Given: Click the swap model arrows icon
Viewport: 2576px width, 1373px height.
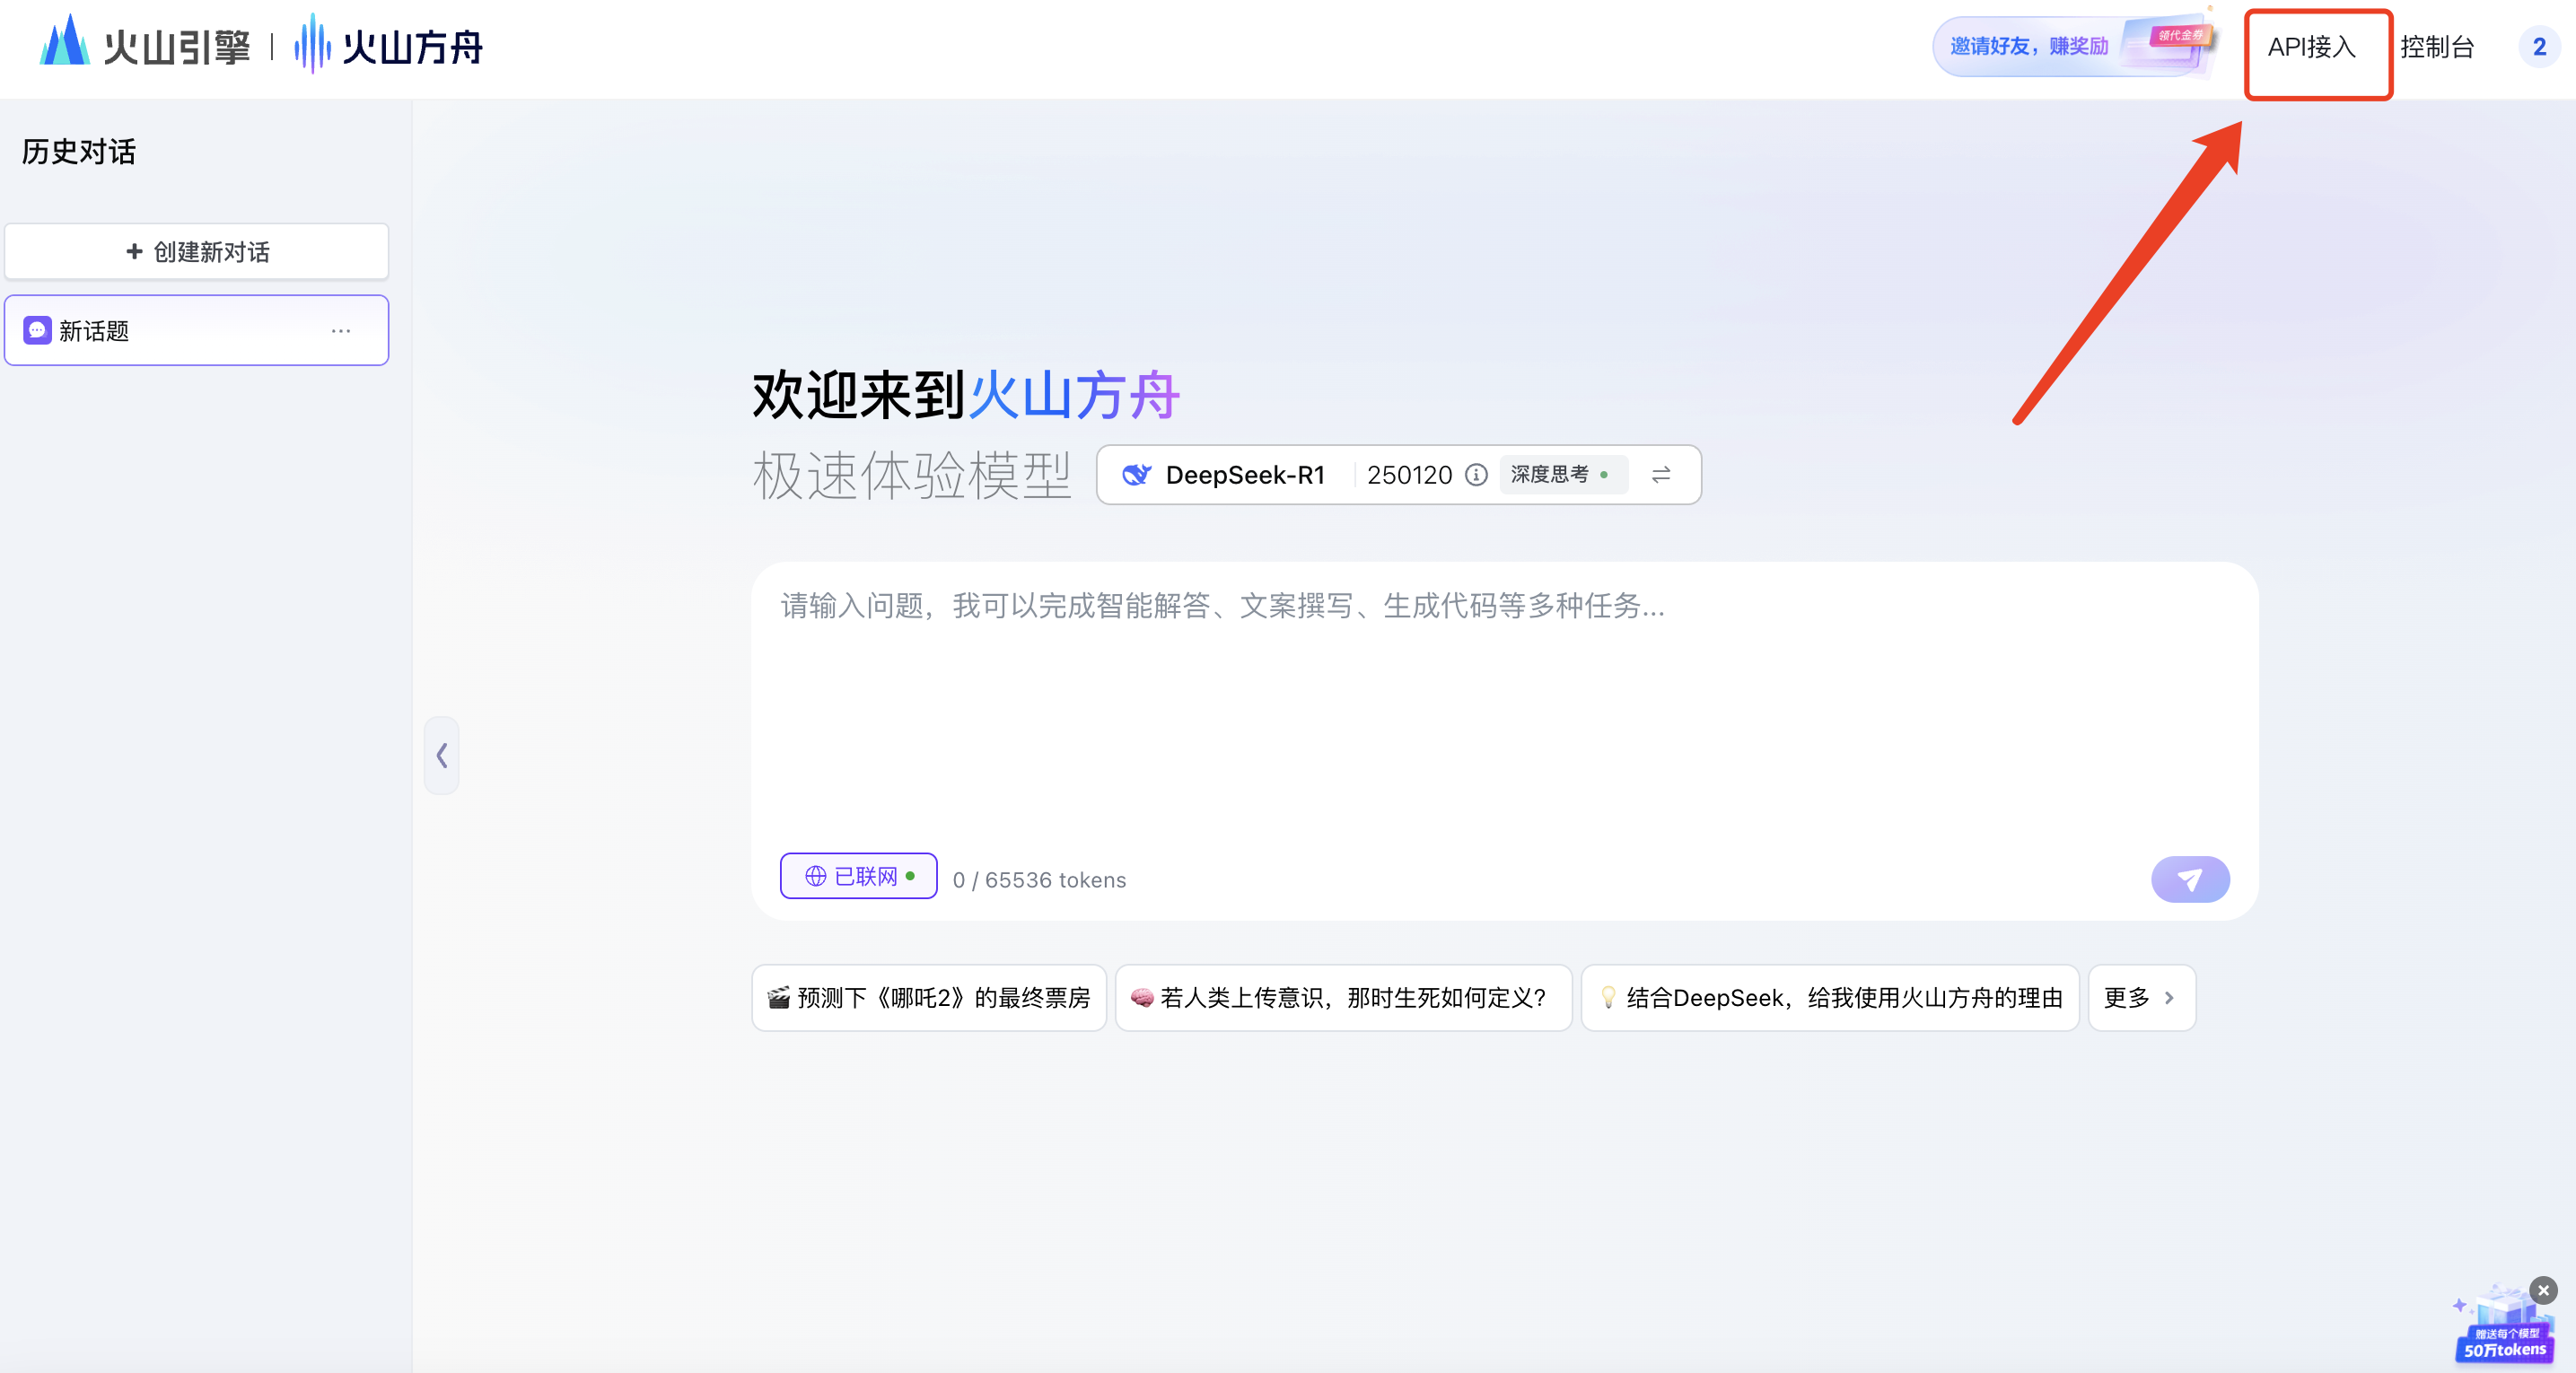Looking at the screenshot, I should pyautogui.click(x=1660, y=475).
